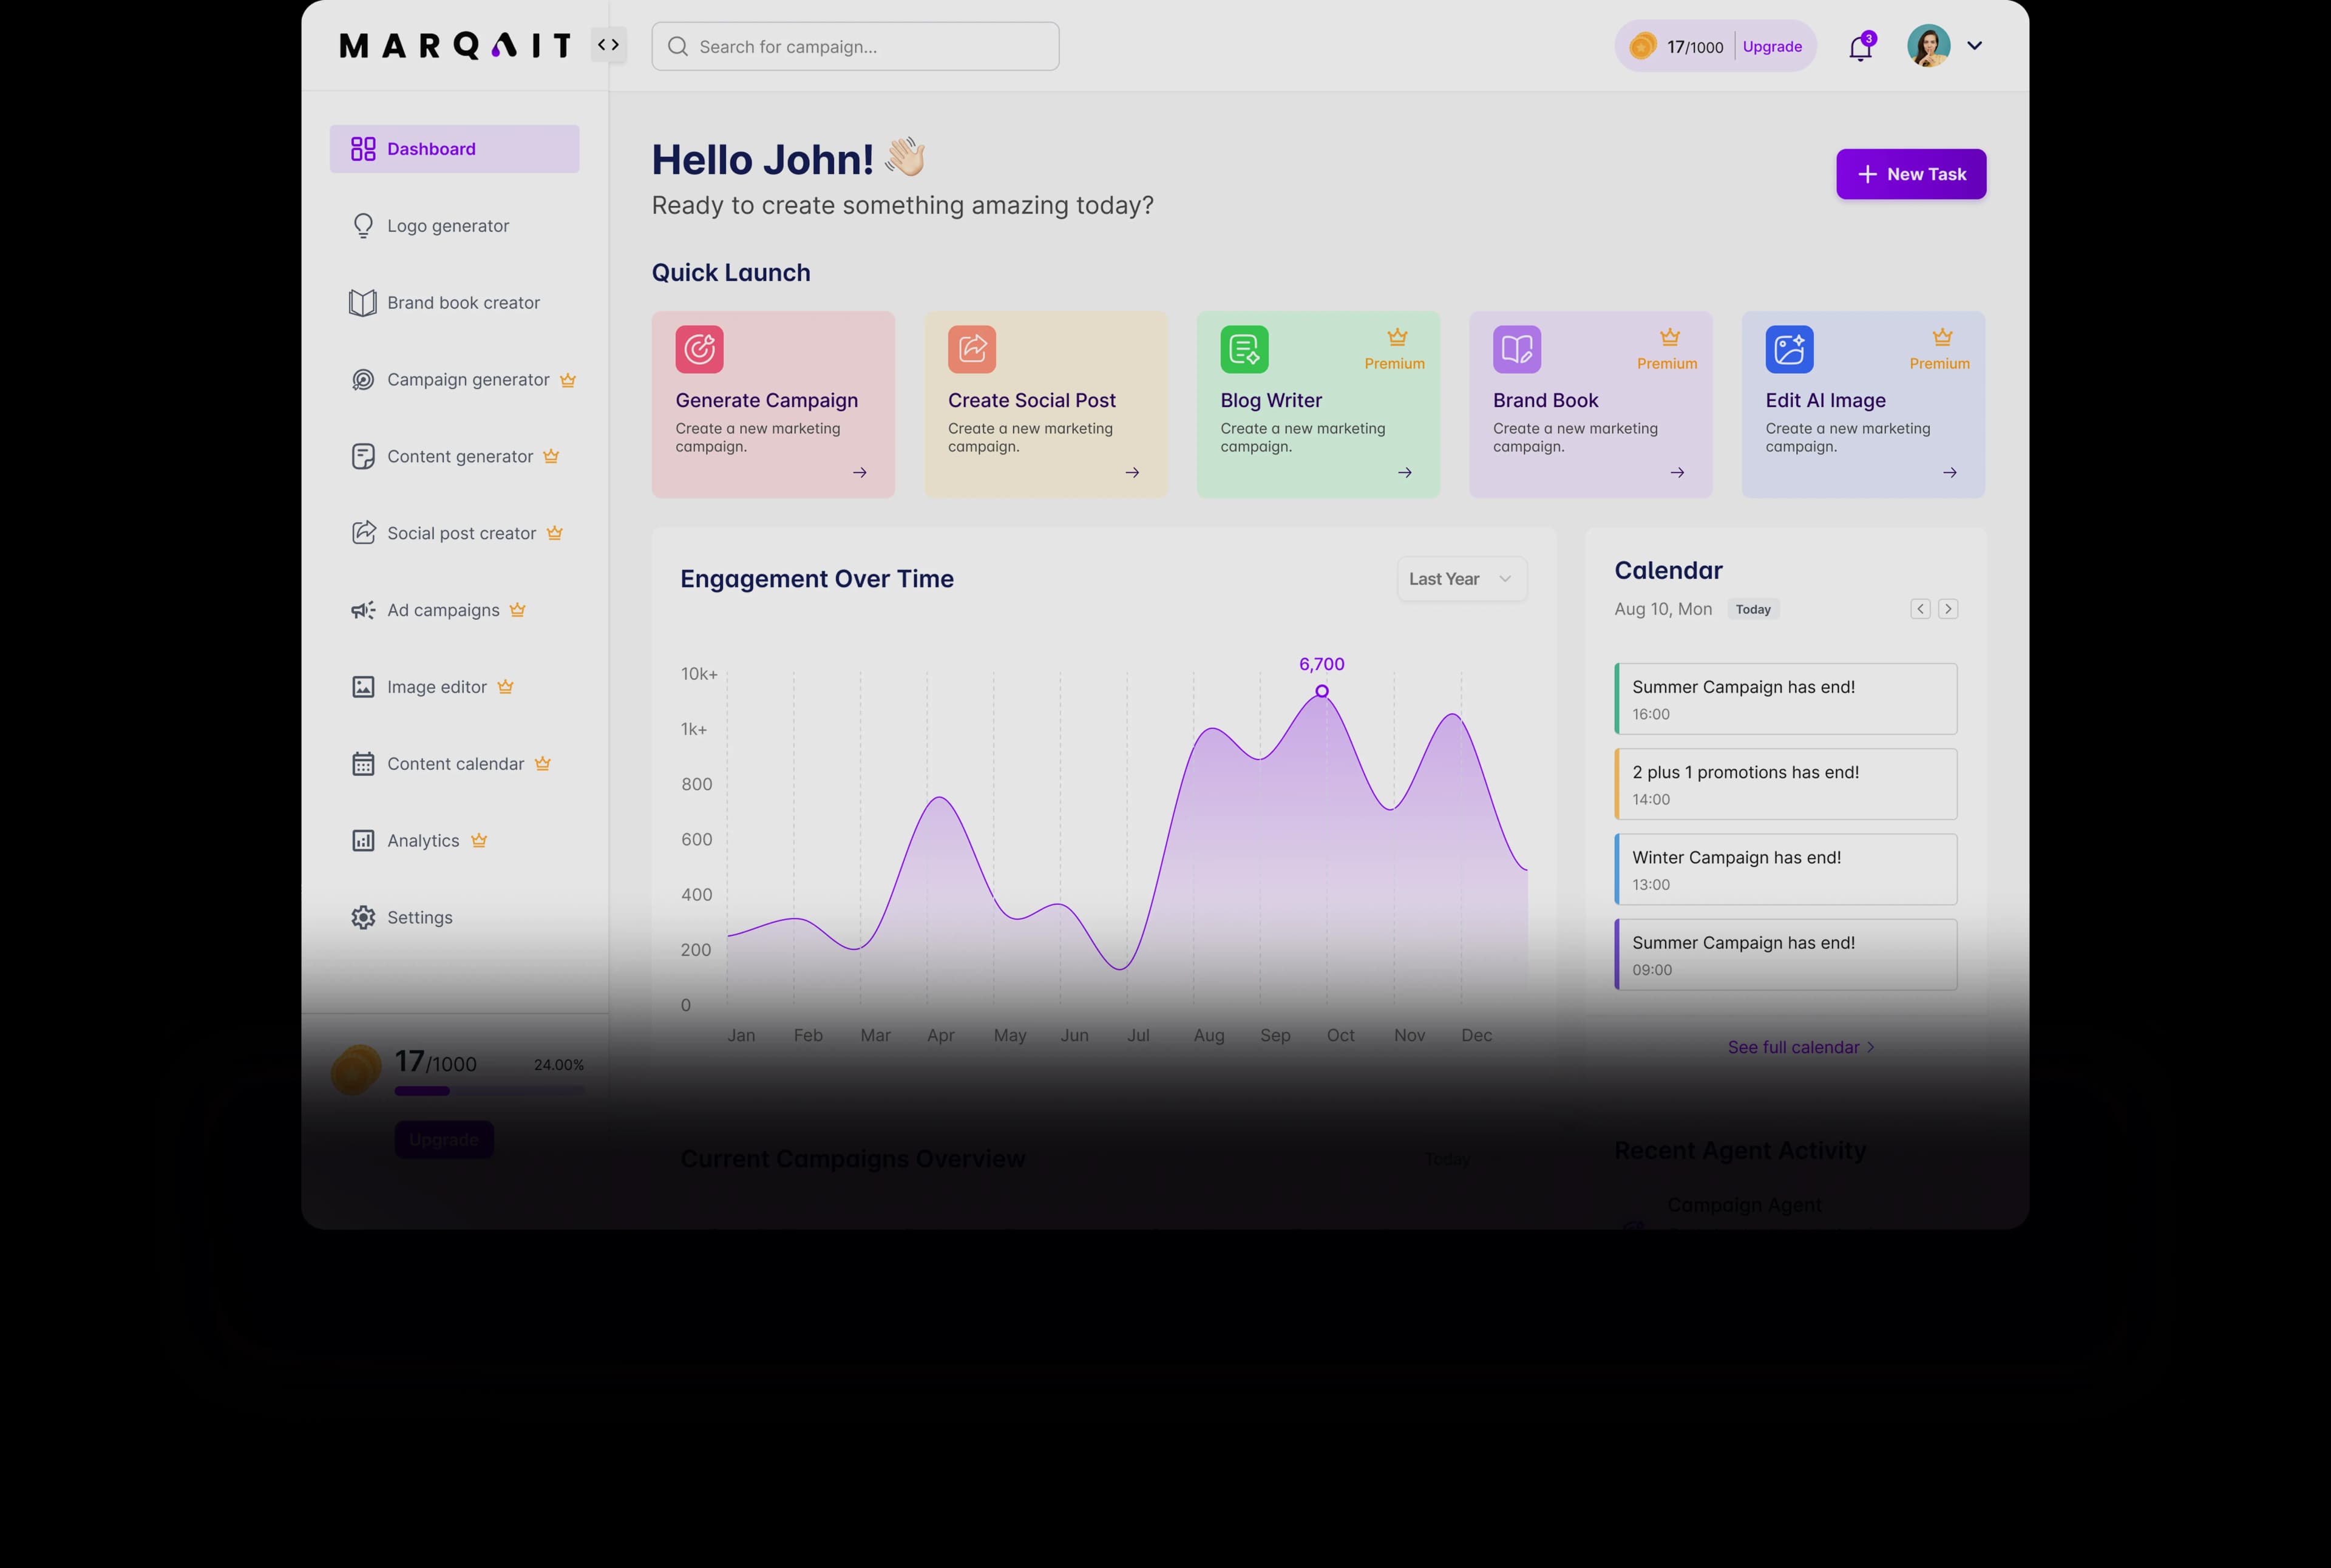Select Ad campaigns in the sidebar
This screenshot has width=2331, height=1568.
tap(443, 610)
